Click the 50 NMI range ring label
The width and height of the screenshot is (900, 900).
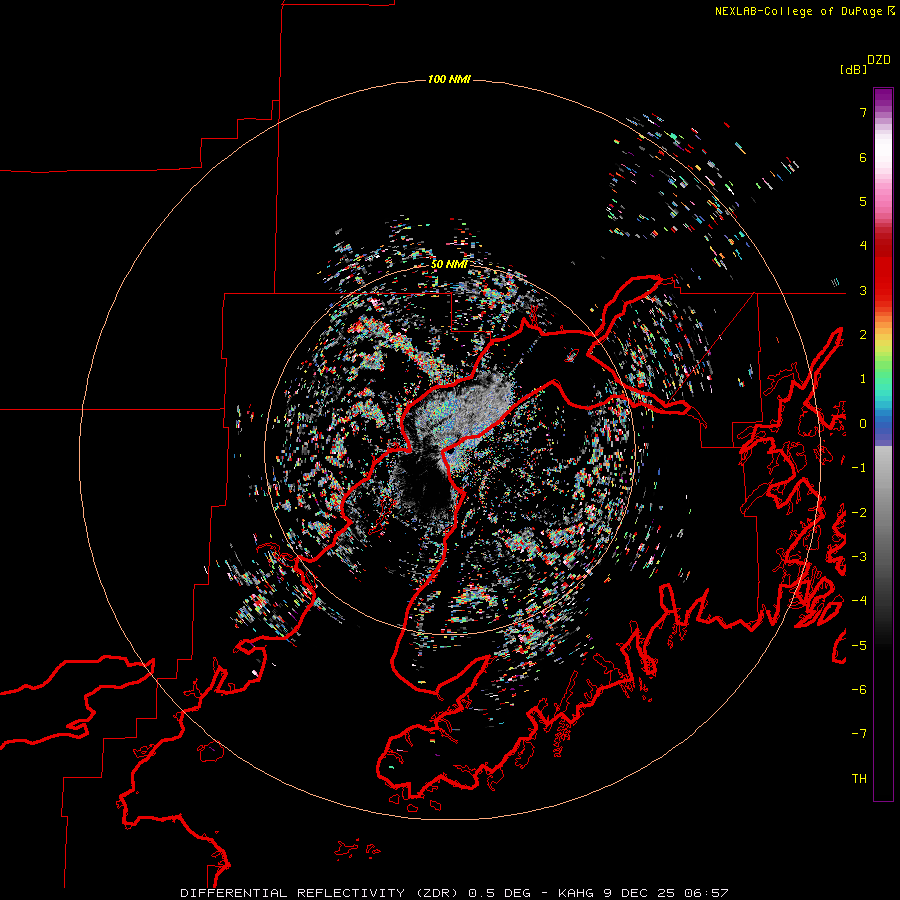pyautogui.click(x=449, y=264)
